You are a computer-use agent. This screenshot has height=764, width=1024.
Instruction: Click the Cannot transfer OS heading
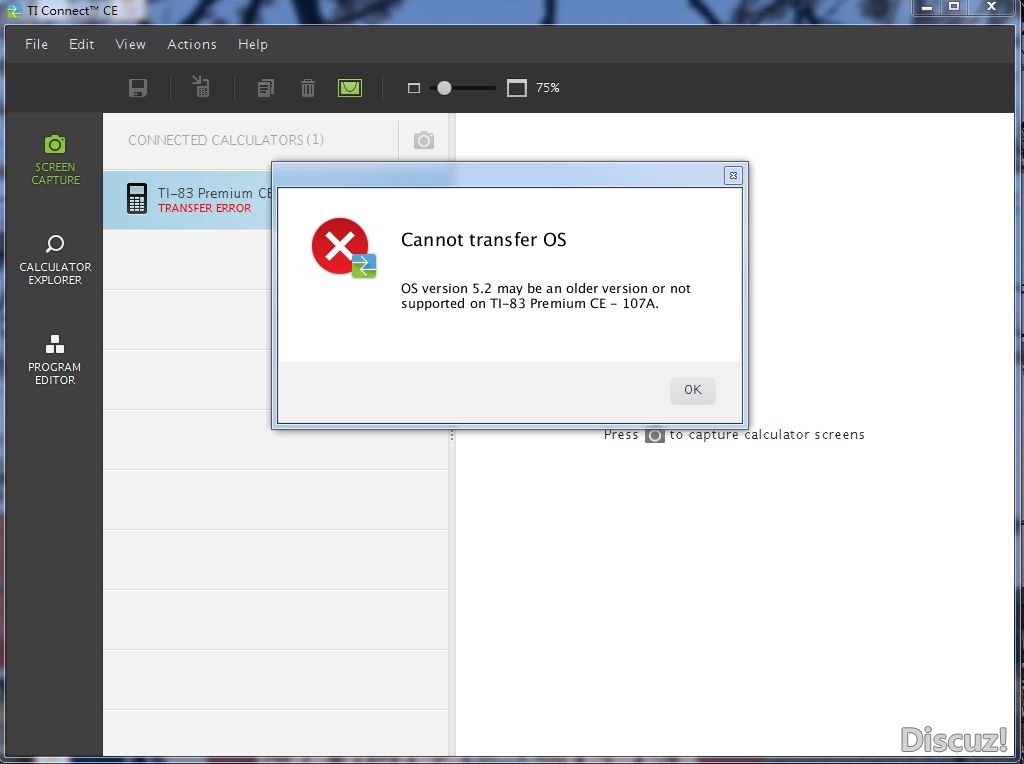484,240
